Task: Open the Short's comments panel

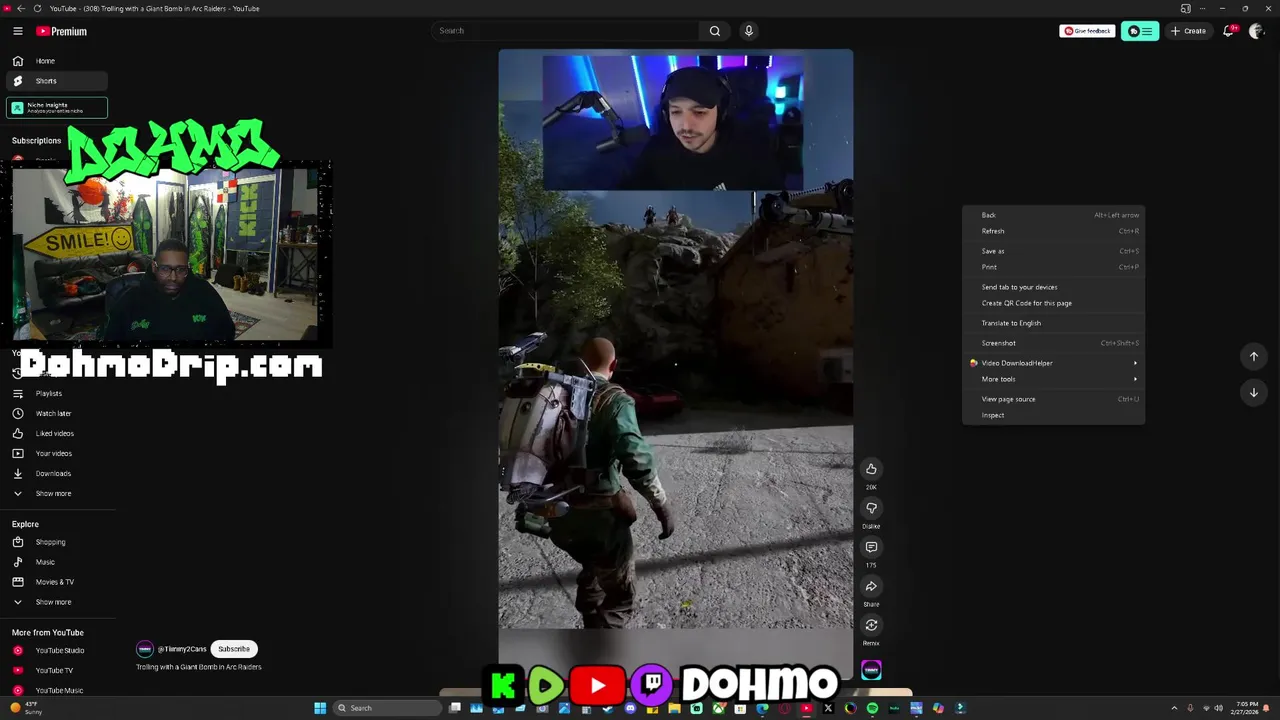Action: click(x=871, y=547)
